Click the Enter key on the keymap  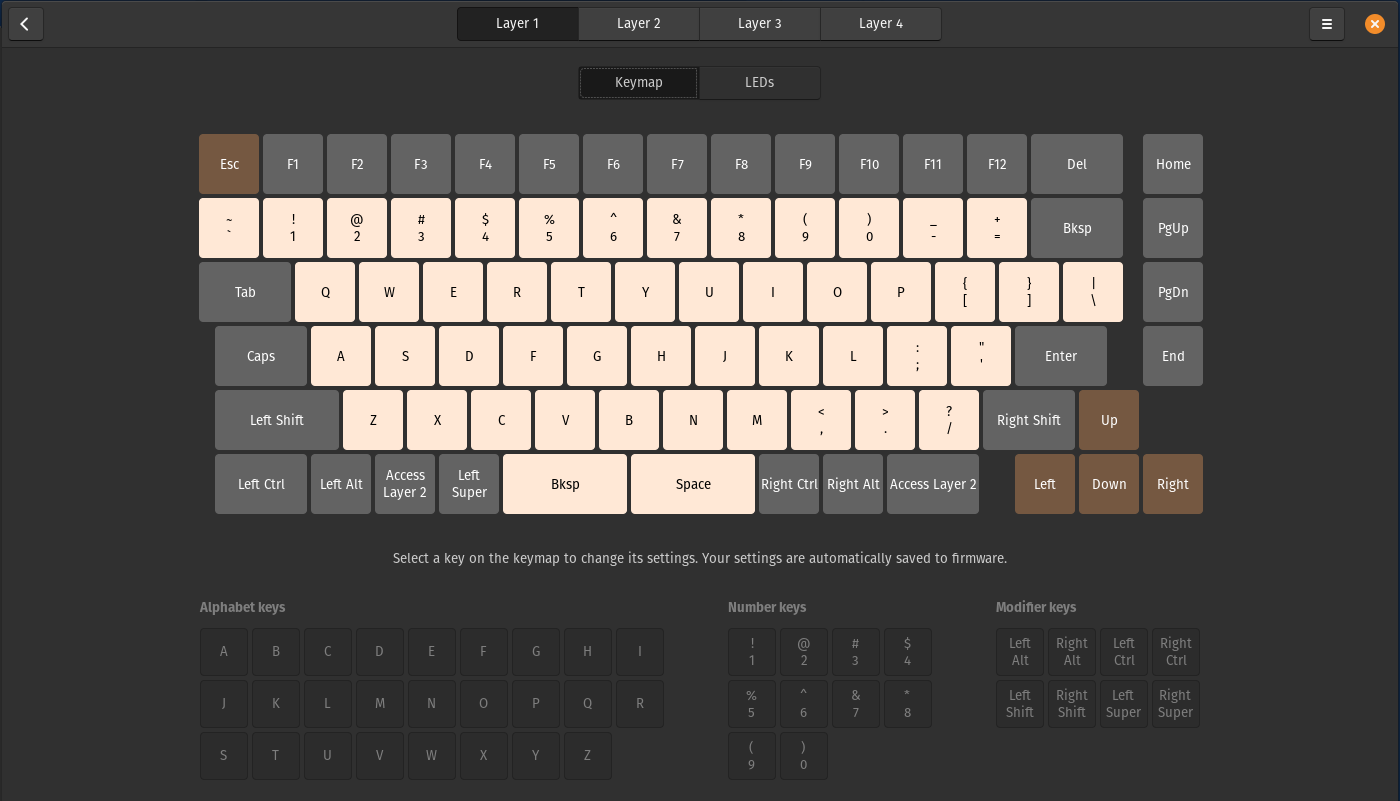coord(1060,356)
